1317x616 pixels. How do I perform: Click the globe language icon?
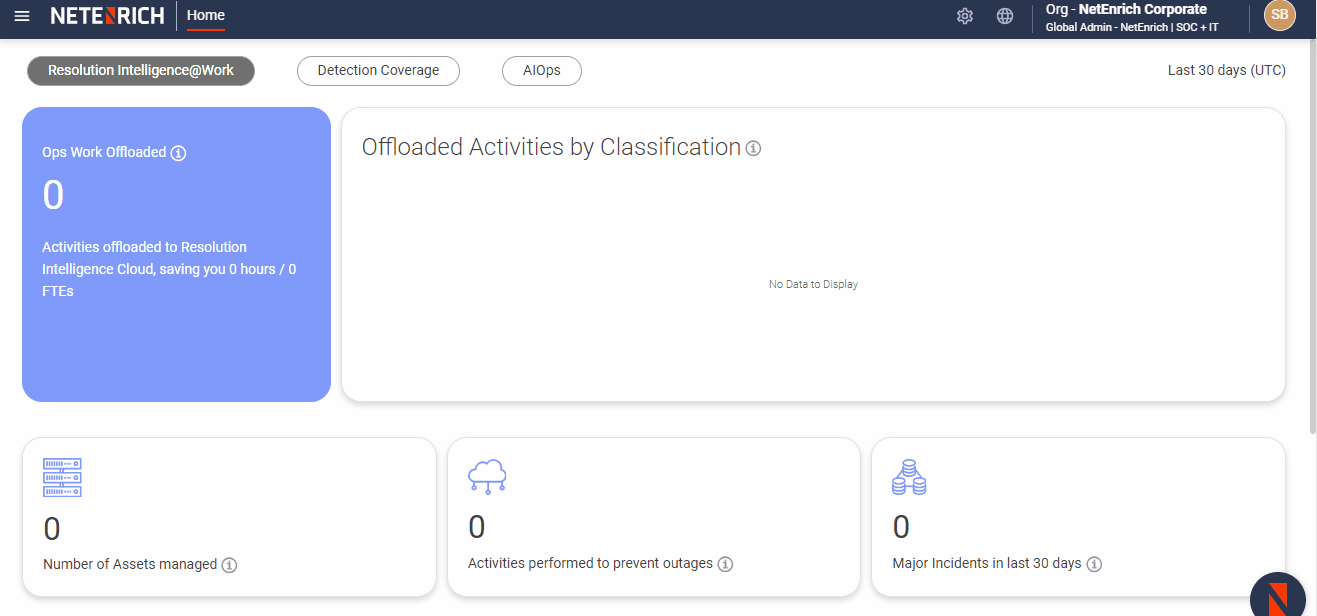point(1005,16)
